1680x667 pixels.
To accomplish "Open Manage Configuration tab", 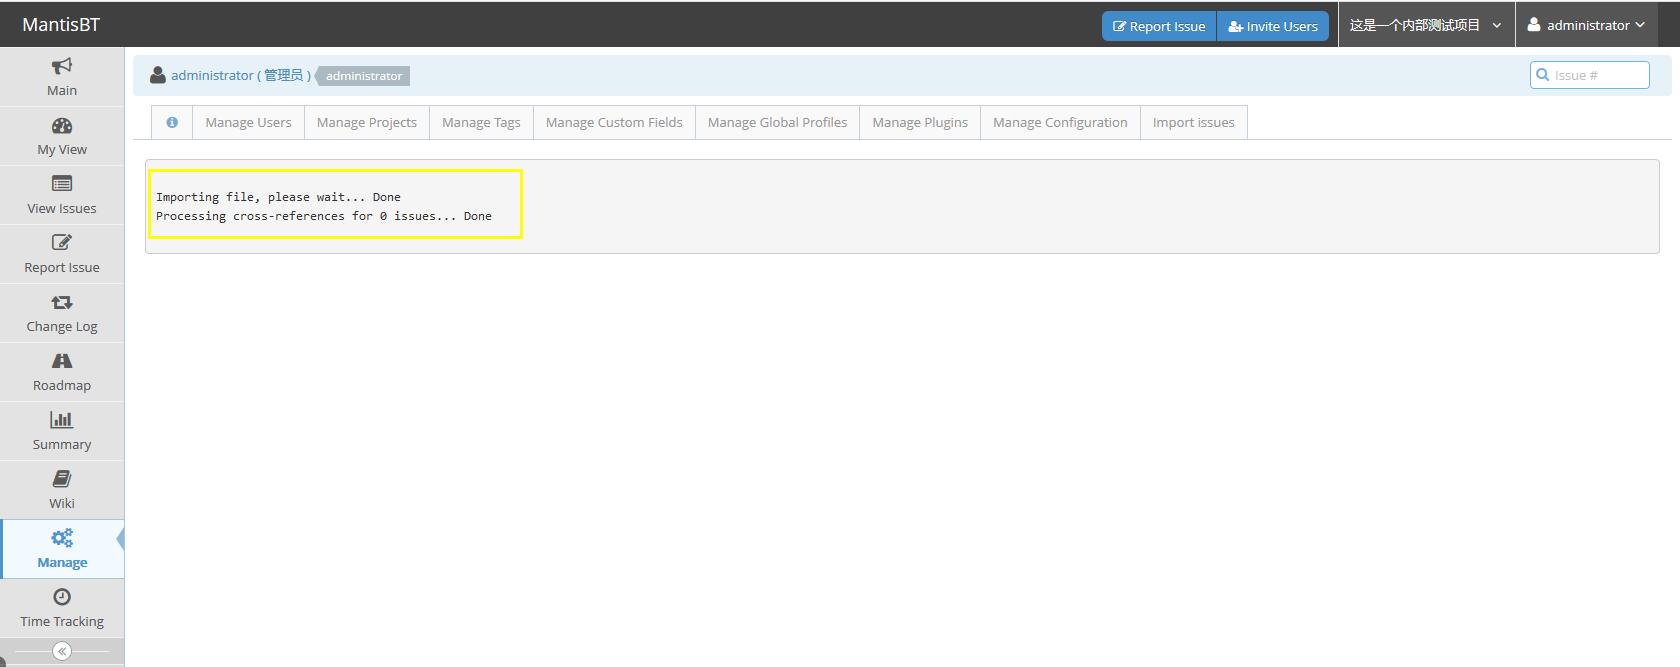I will pyautogui.click(x=1059, y=122).
